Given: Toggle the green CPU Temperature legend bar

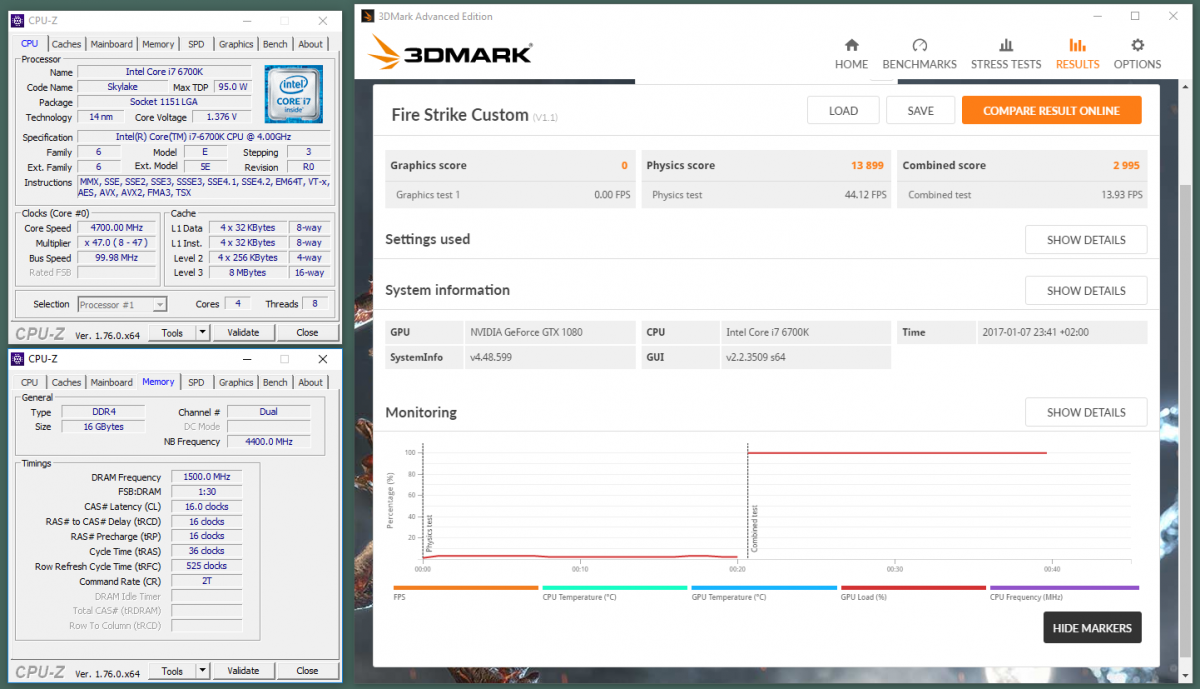Looking at the screenshot, I should [x=614, y=588].
